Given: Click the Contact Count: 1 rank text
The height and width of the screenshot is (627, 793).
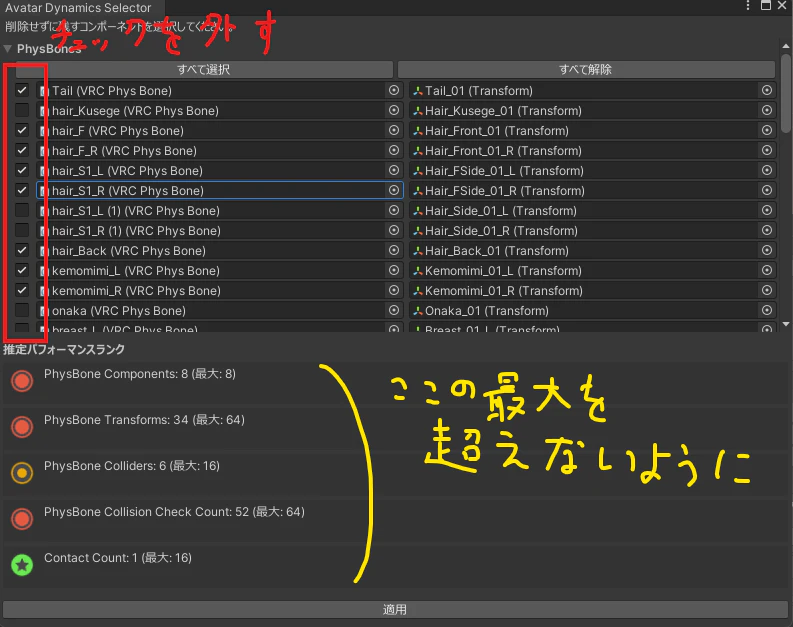Looking at the screenshot, I should tap(117, 558).
